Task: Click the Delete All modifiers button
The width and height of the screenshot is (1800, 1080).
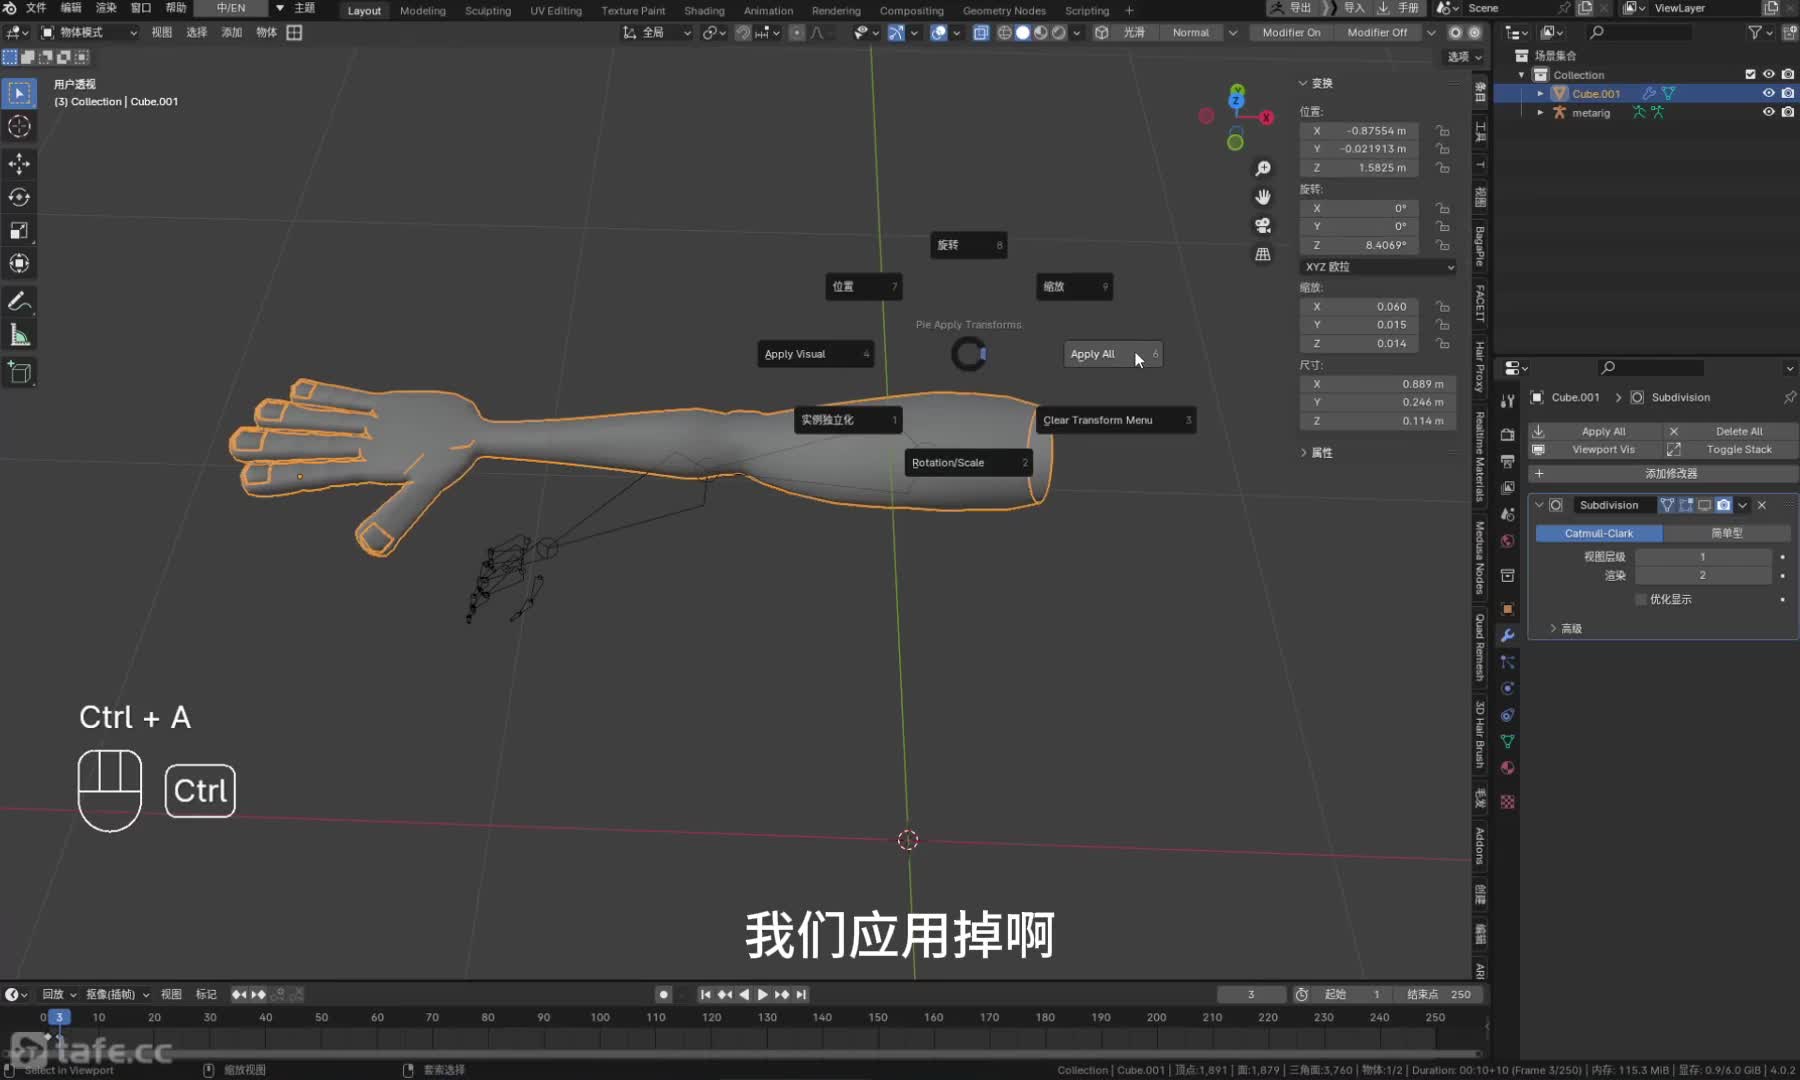Action: pos(1729,431)
